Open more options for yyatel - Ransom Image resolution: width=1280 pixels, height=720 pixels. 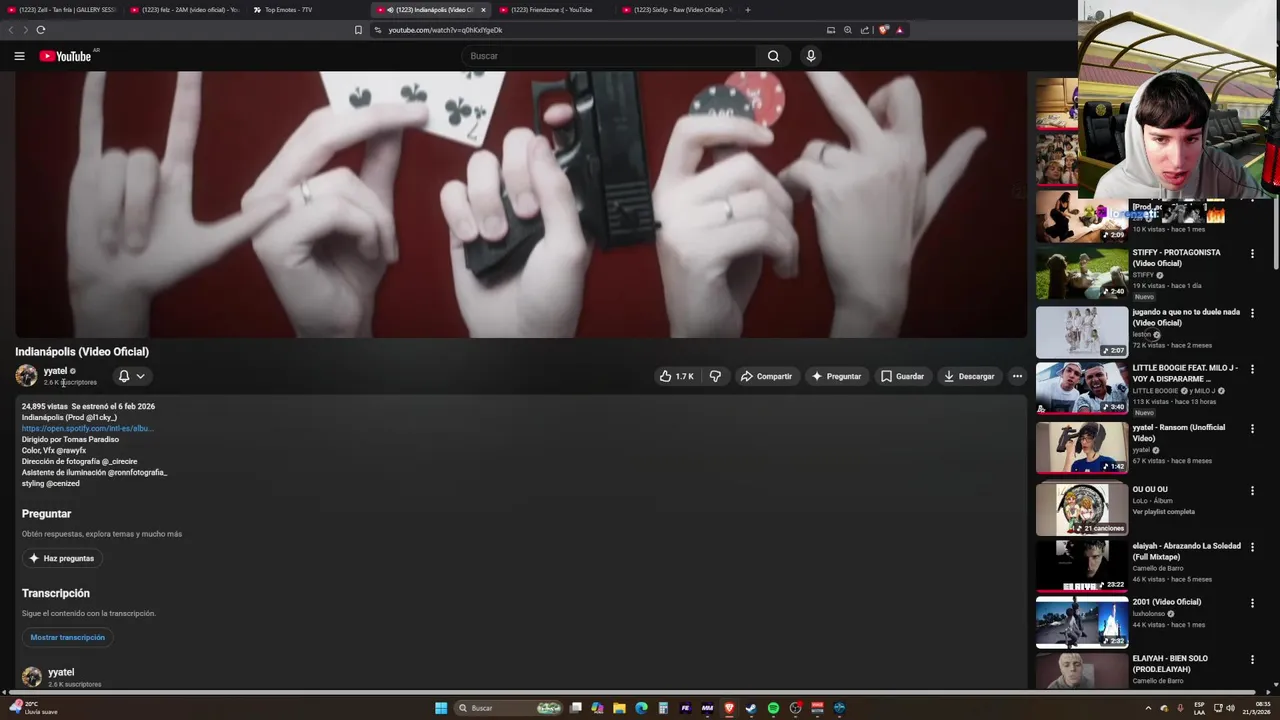[x=1252, y=429]
